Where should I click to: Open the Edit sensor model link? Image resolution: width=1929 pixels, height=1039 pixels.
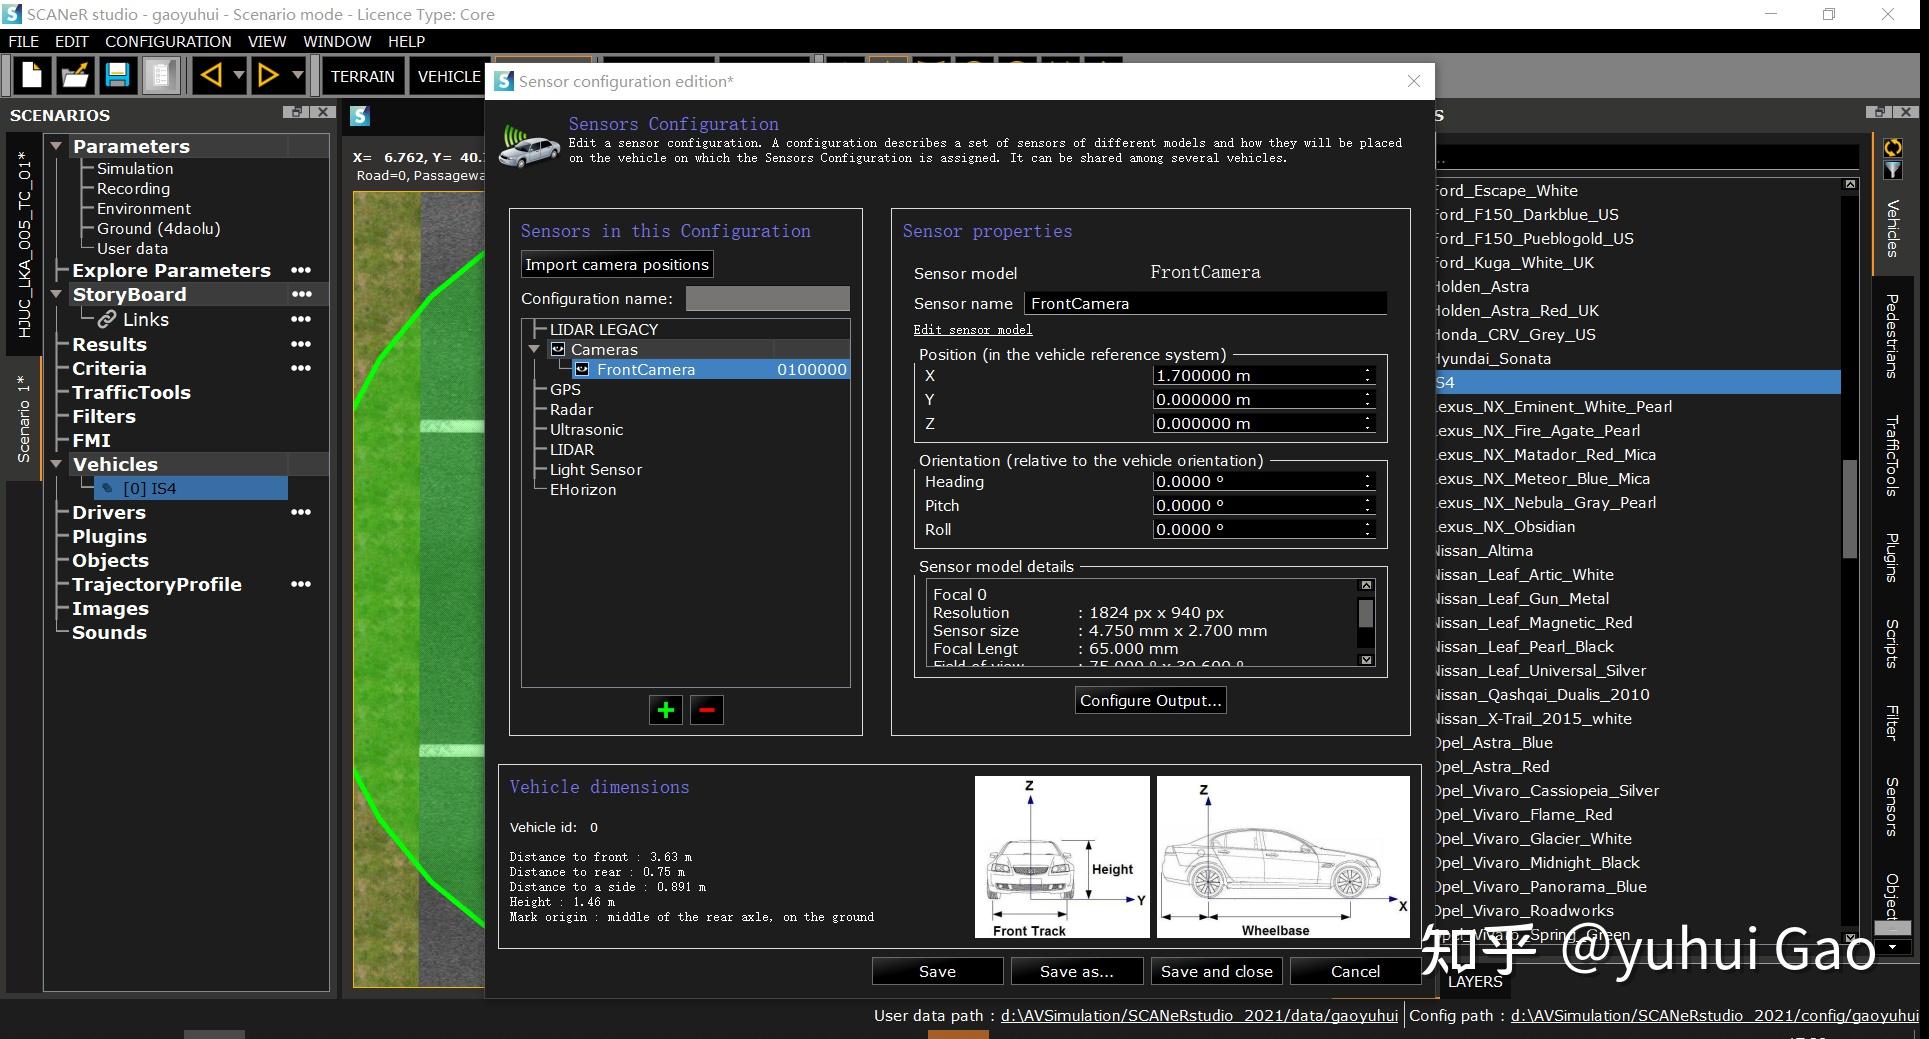tap(972, 330)
